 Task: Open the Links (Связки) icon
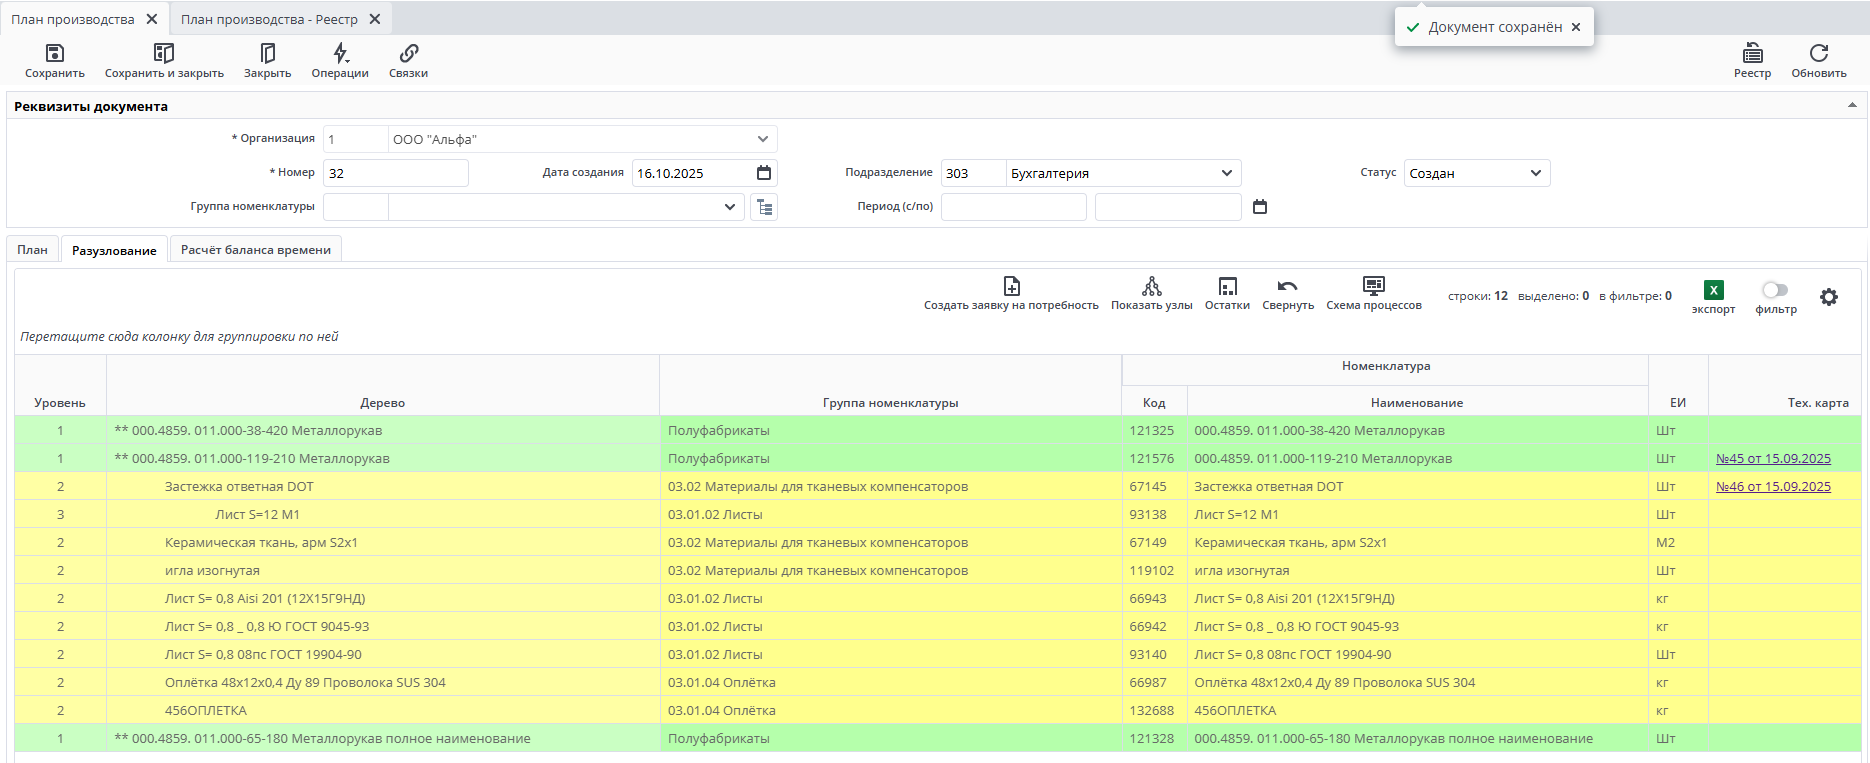[x=408, y=54]
